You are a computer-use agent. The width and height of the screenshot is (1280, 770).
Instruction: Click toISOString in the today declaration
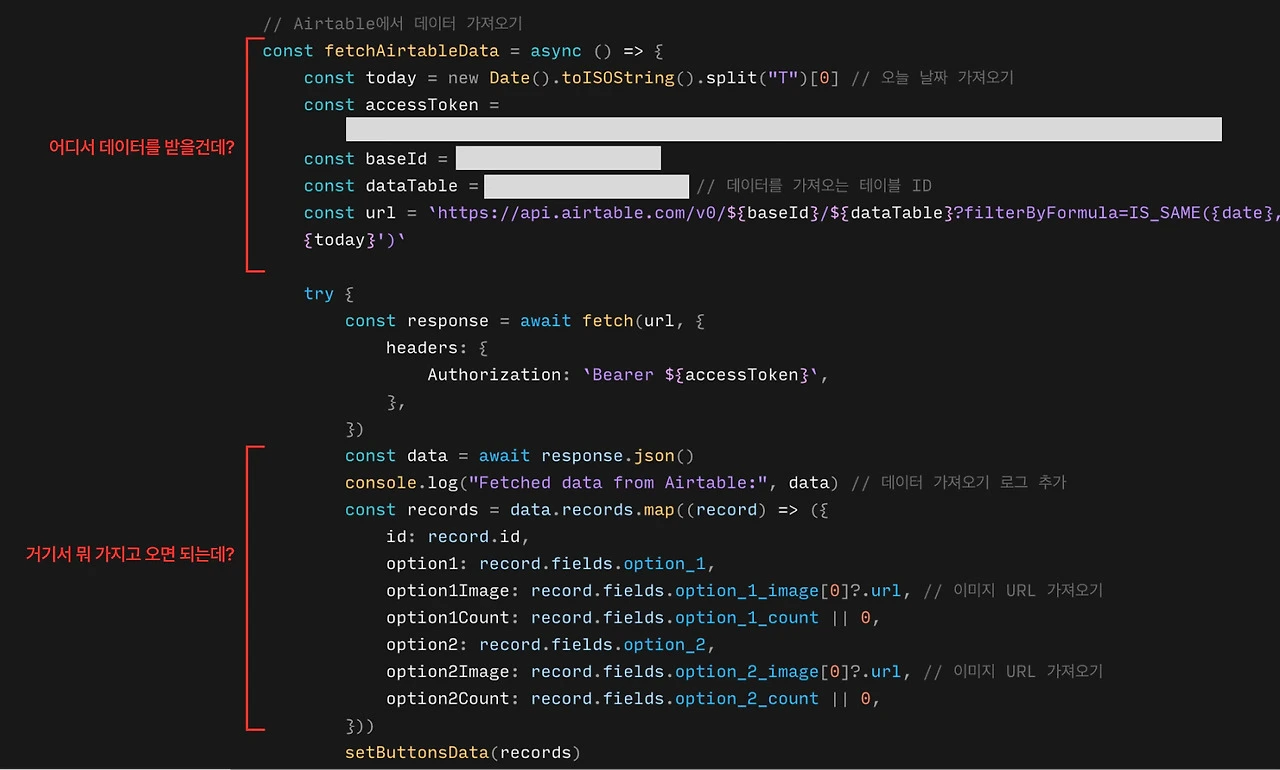(618, 78)
